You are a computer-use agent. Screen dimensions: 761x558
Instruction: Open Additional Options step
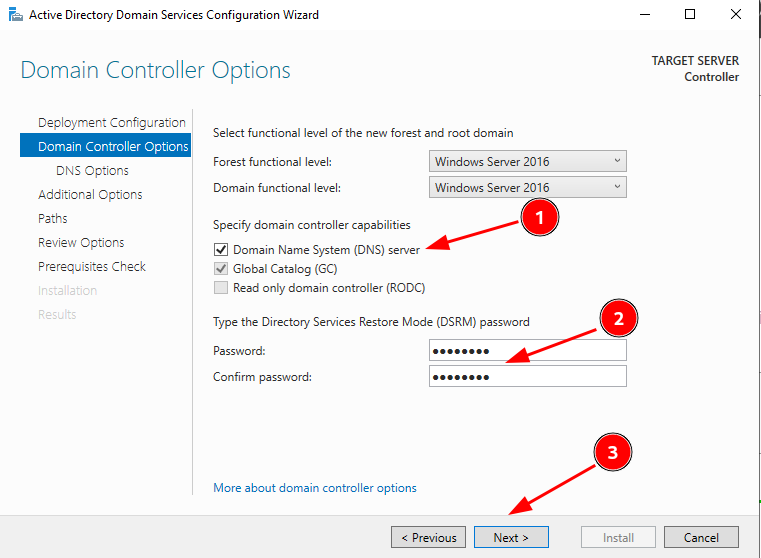click(x=90, y=195)
